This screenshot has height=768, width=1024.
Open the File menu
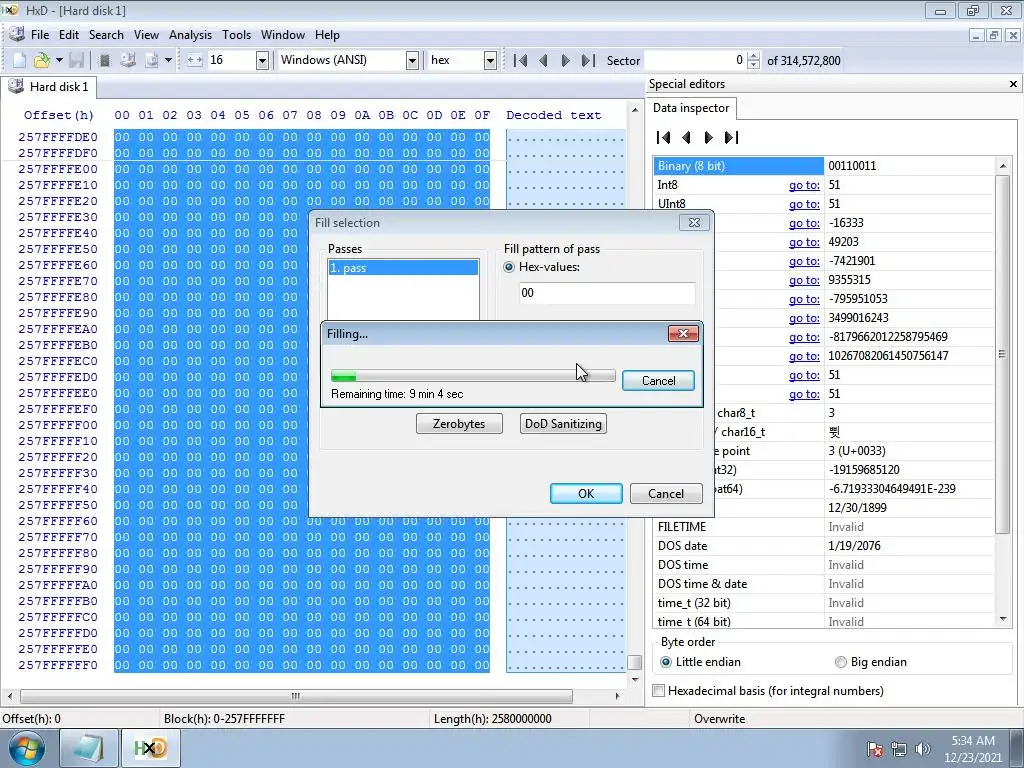[40, 35]
